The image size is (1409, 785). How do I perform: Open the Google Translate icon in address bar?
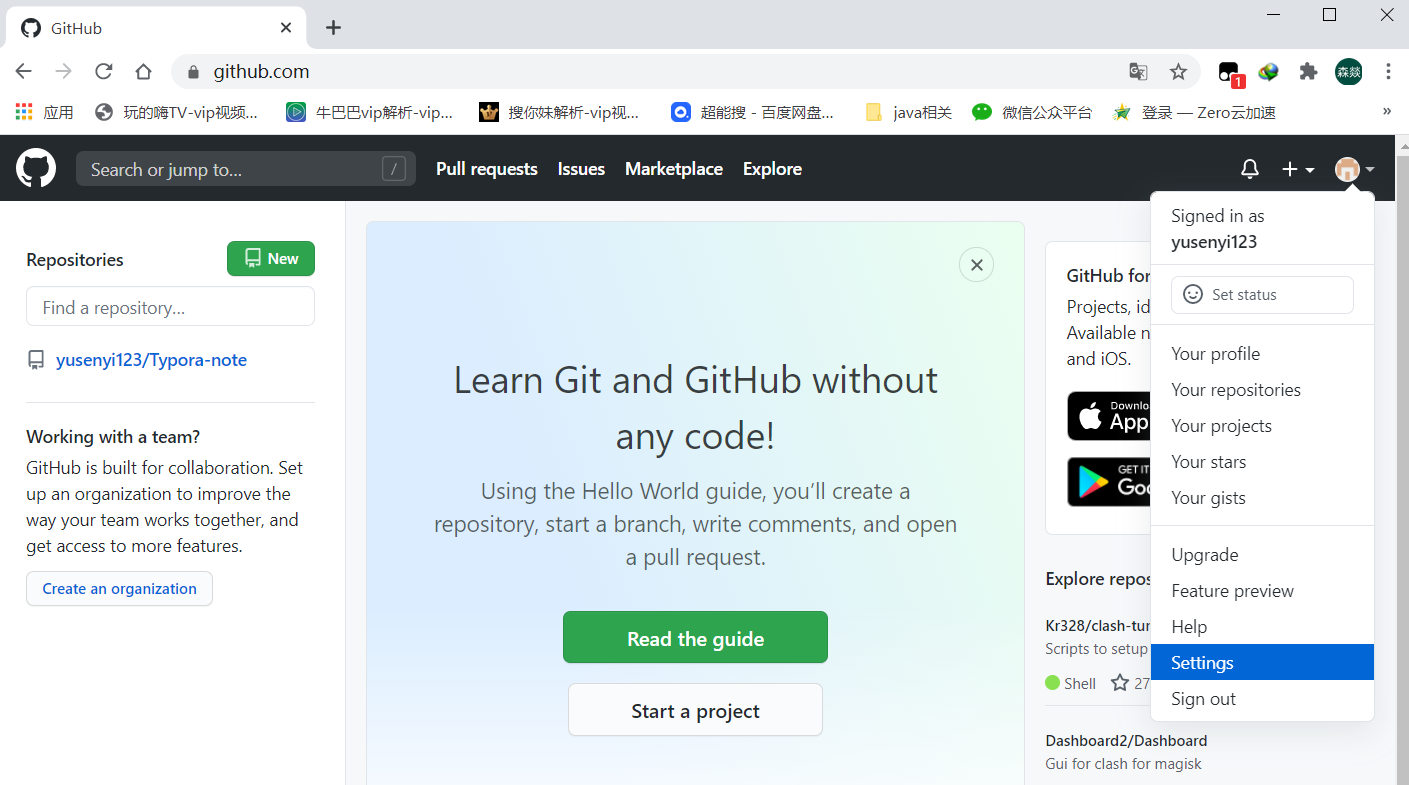click(x=1138, y=71)
